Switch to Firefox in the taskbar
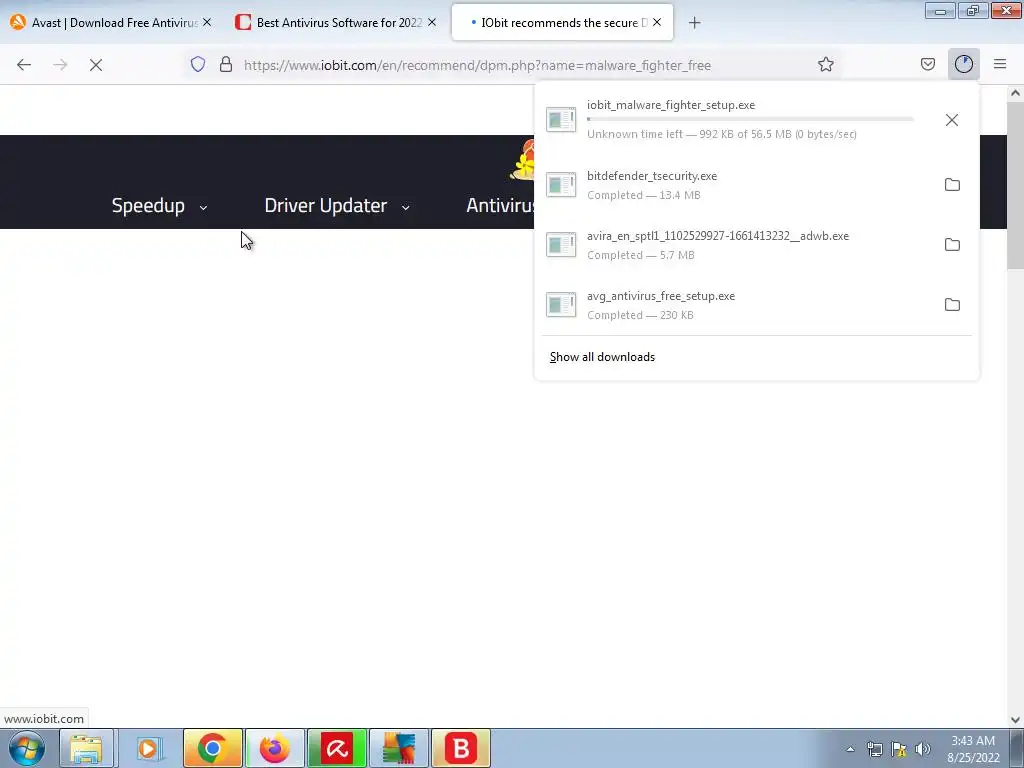The height and width of the screenshot is (768, 1024). click(x=275, y=748)
